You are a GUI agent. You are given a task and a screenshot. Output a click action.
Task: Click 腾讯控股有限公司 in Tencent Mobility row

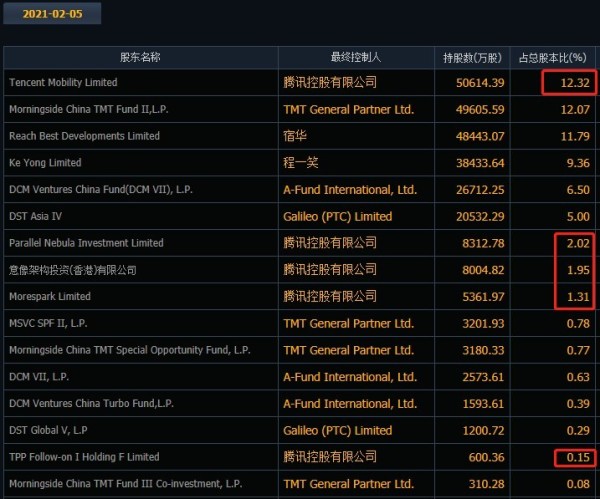330,82
